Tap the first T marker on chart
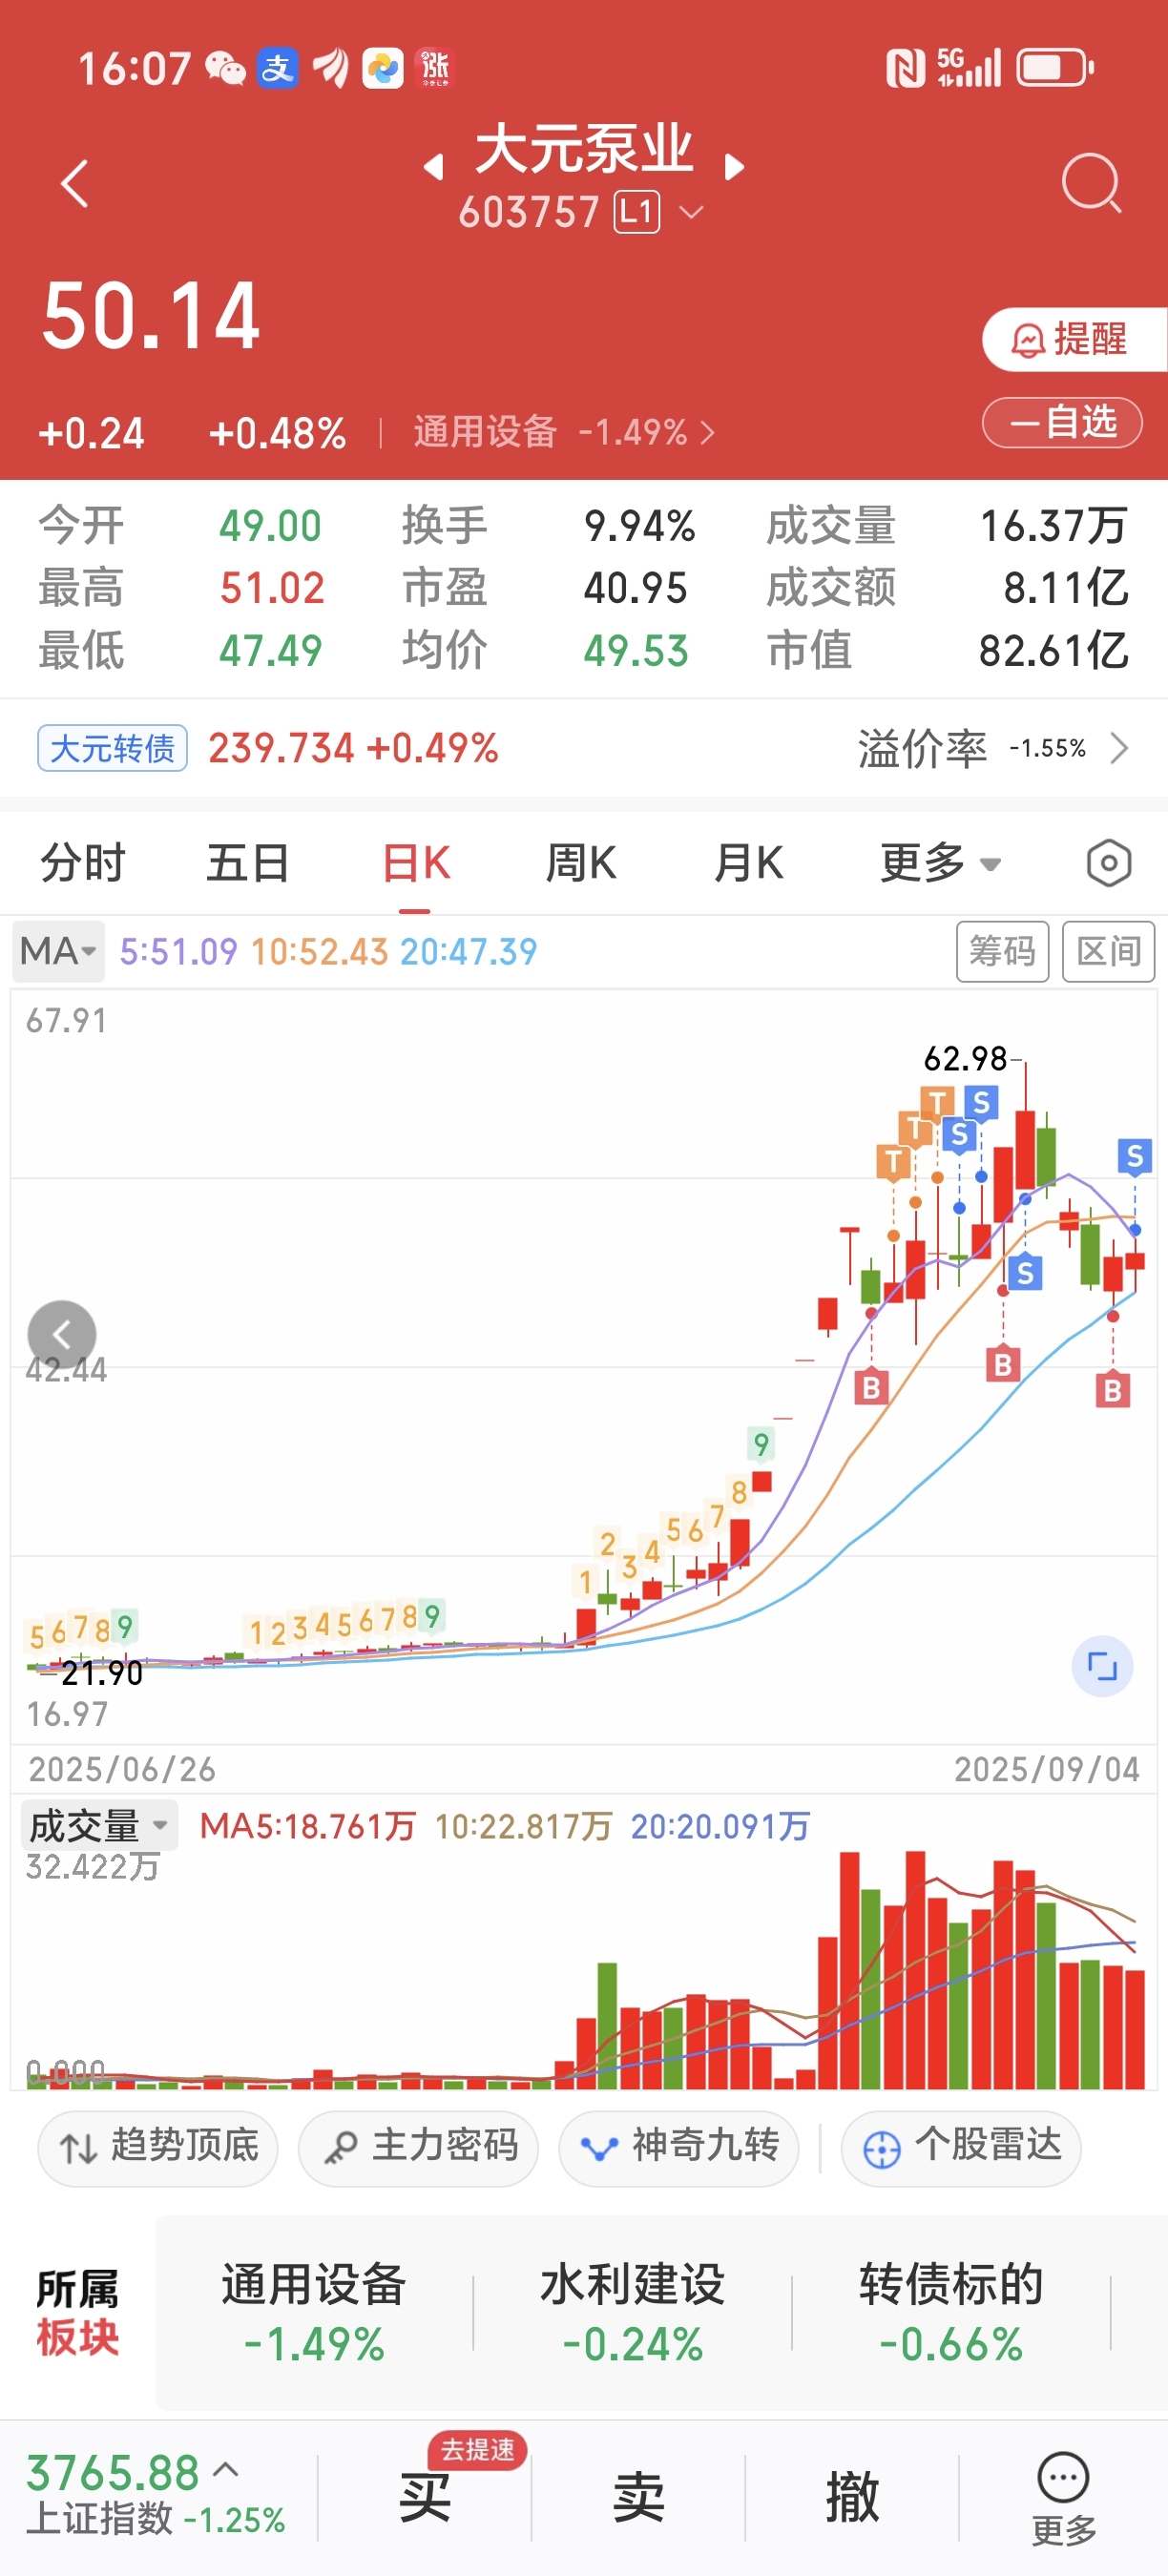 click(x=893, y=1163)
